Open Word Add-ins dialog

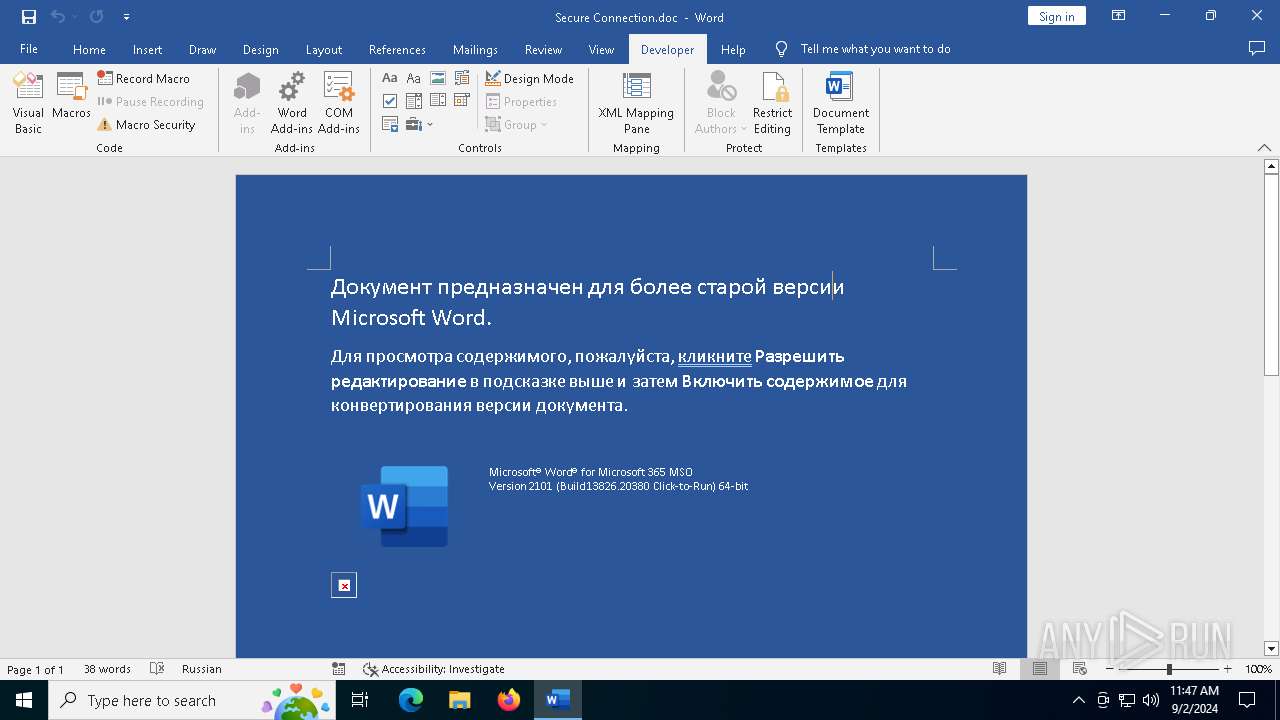(292, 104)
